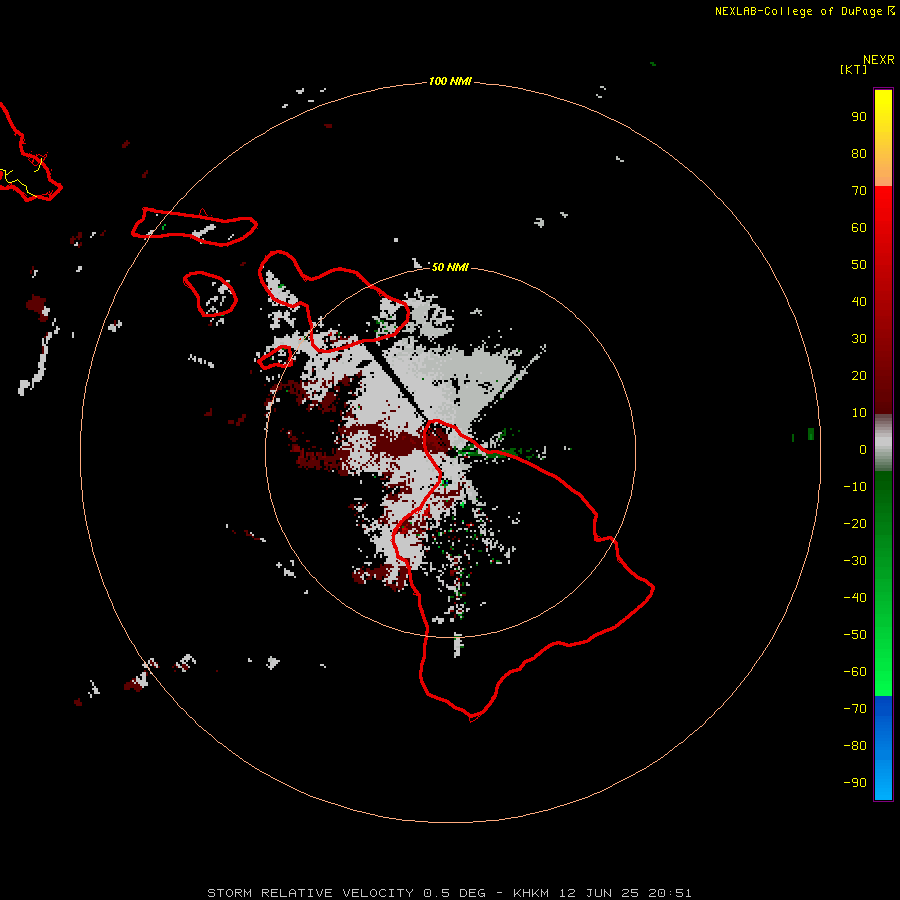The width and height of the screenshot is (900, 900).
Task: Pick the blue segment at the bottom of the color bar
Action: (883, 748)
